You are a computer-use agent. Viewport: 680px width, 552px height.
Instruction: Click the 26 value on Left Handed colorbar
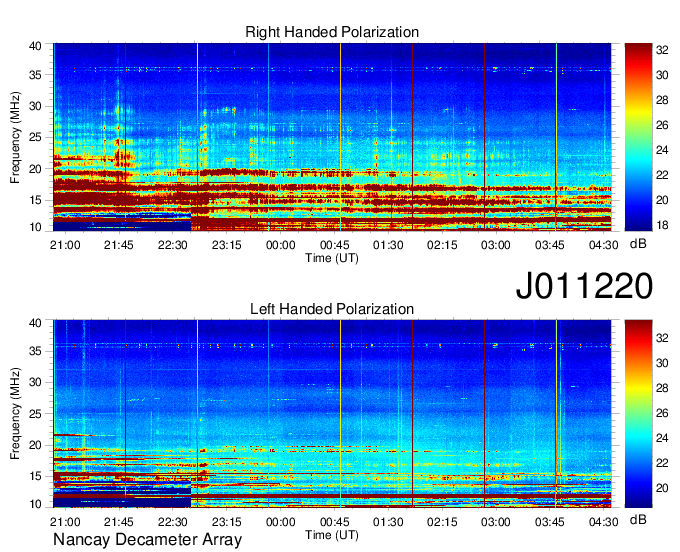point(662,413)
